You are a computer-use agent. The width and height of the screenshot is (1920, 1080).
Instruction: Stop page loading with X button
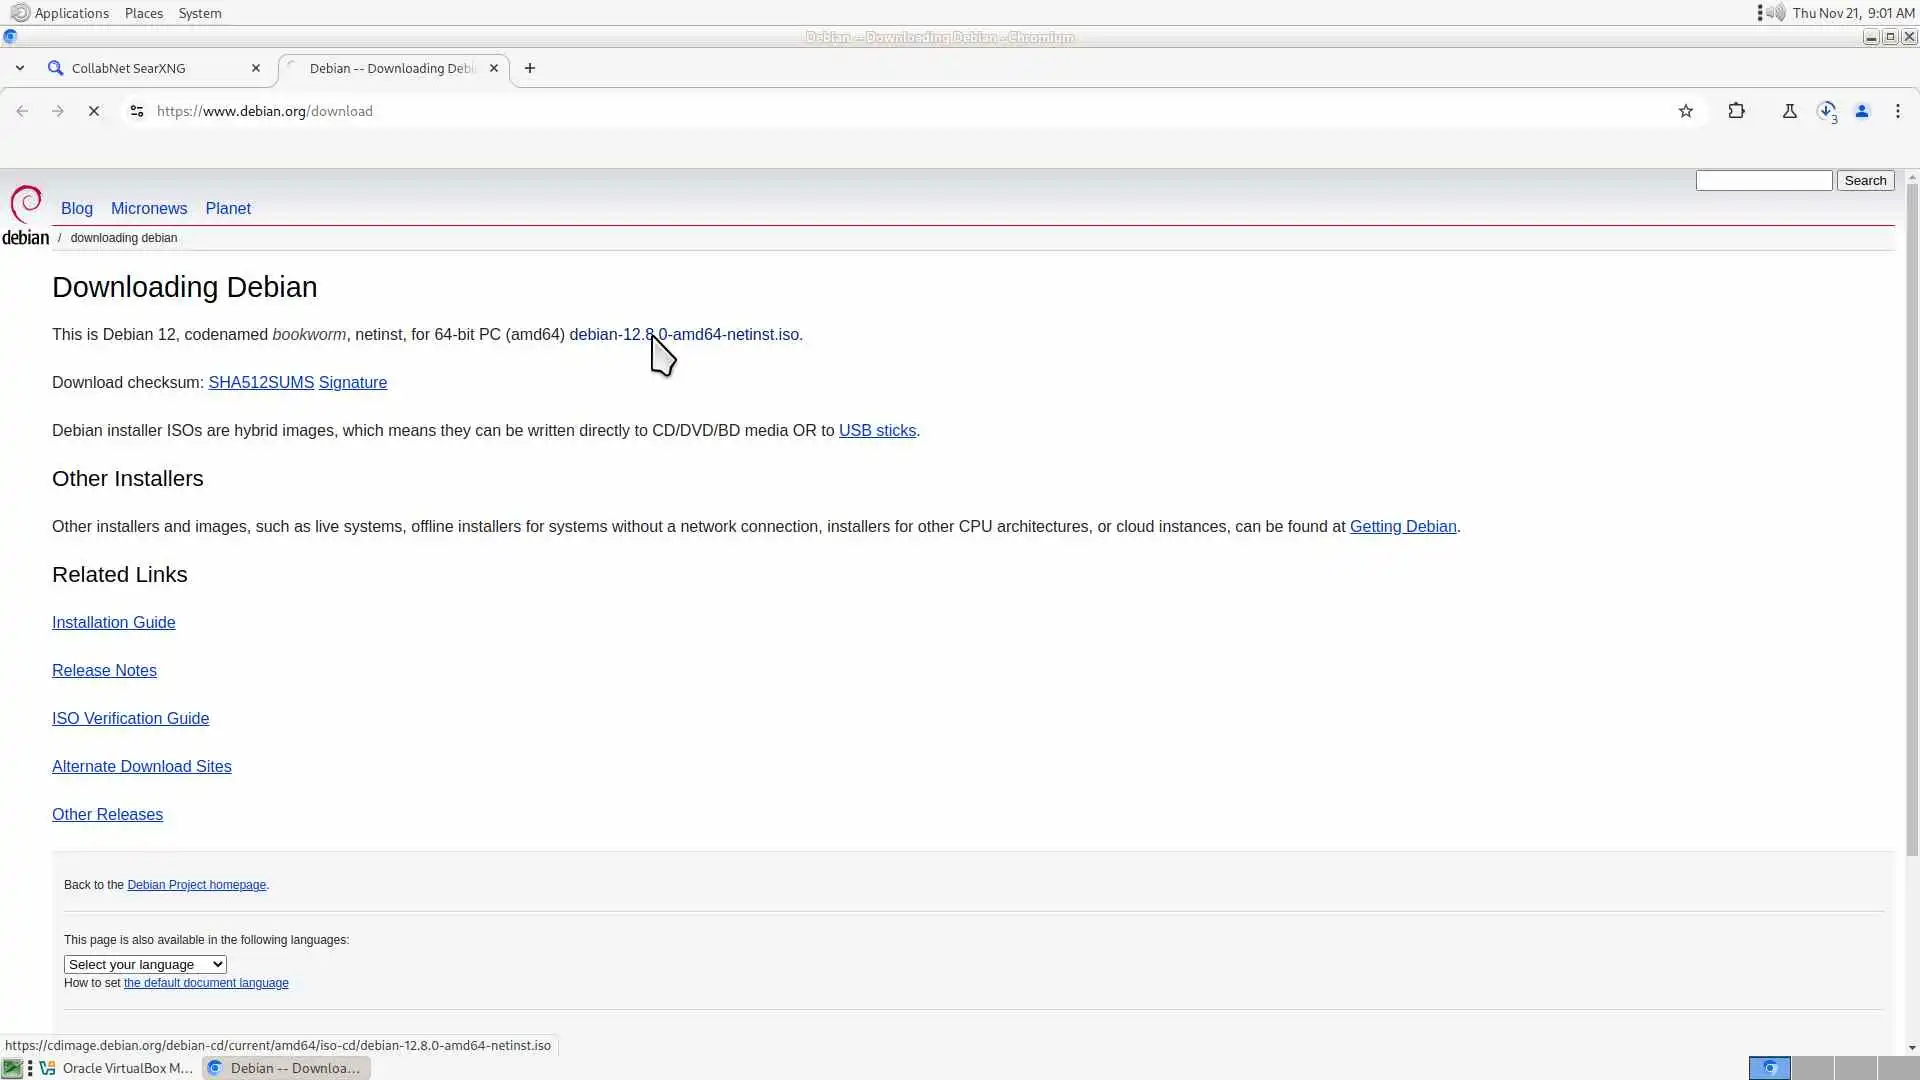tap(94, 111)
